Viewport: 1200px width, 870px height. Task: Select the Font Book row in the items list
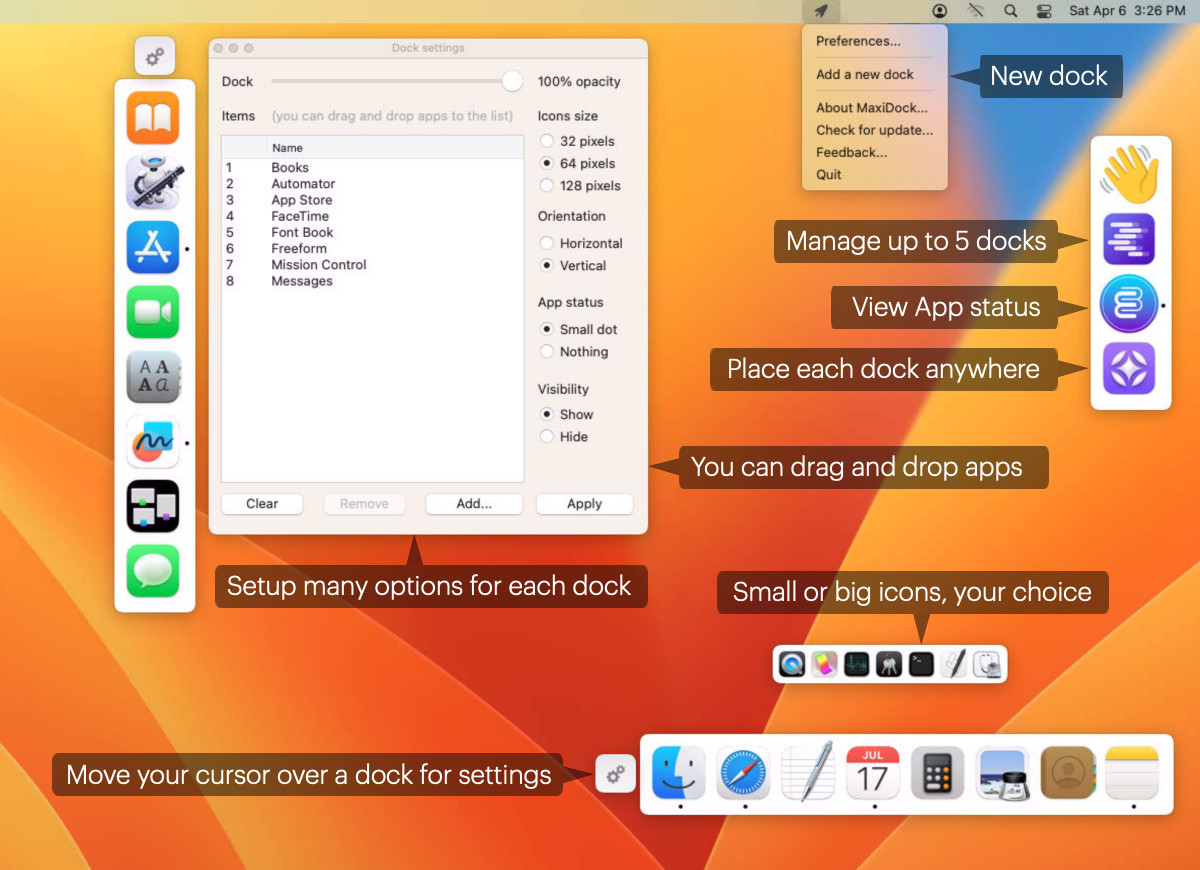(372, 233)
